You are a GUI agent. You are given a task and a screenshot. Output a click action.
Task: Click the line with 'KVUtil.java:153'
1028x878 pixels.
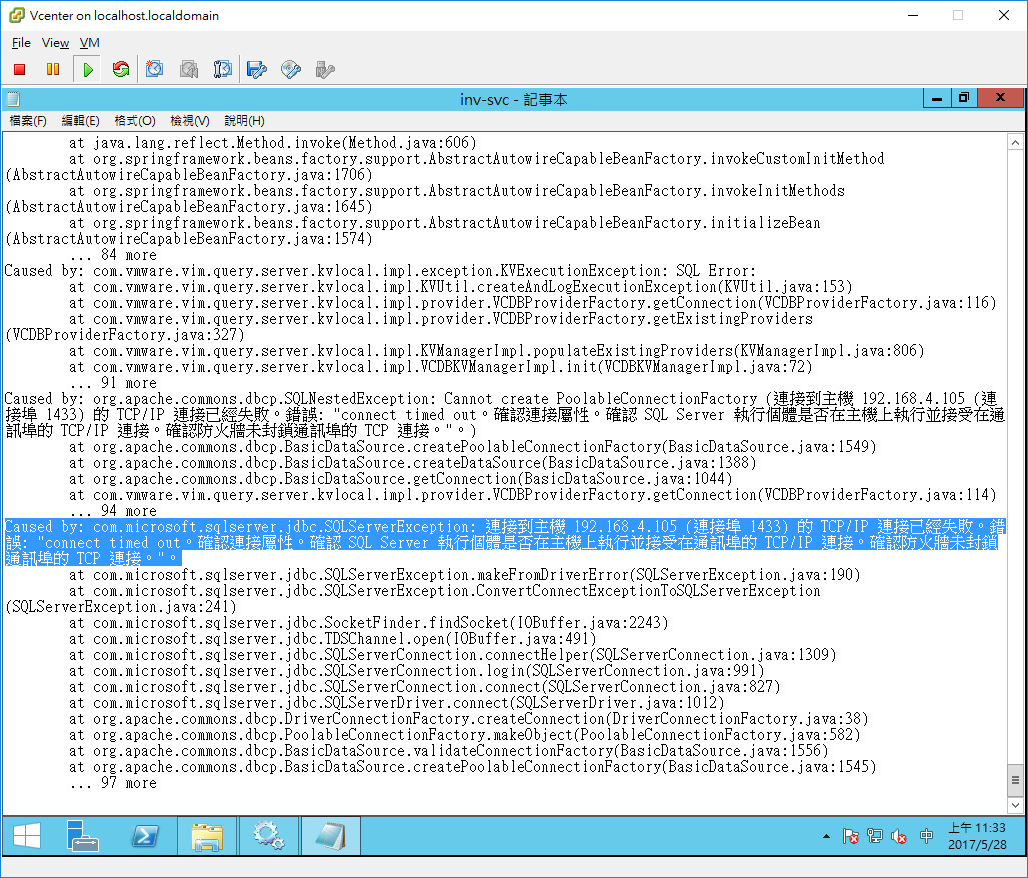(460, 287)
